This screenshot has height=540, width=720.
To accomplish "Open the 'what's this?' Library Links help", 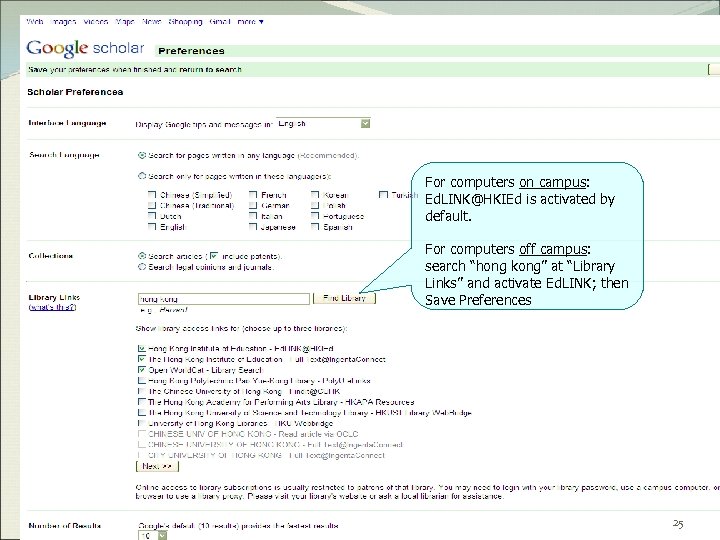I will tap(52, 307).
